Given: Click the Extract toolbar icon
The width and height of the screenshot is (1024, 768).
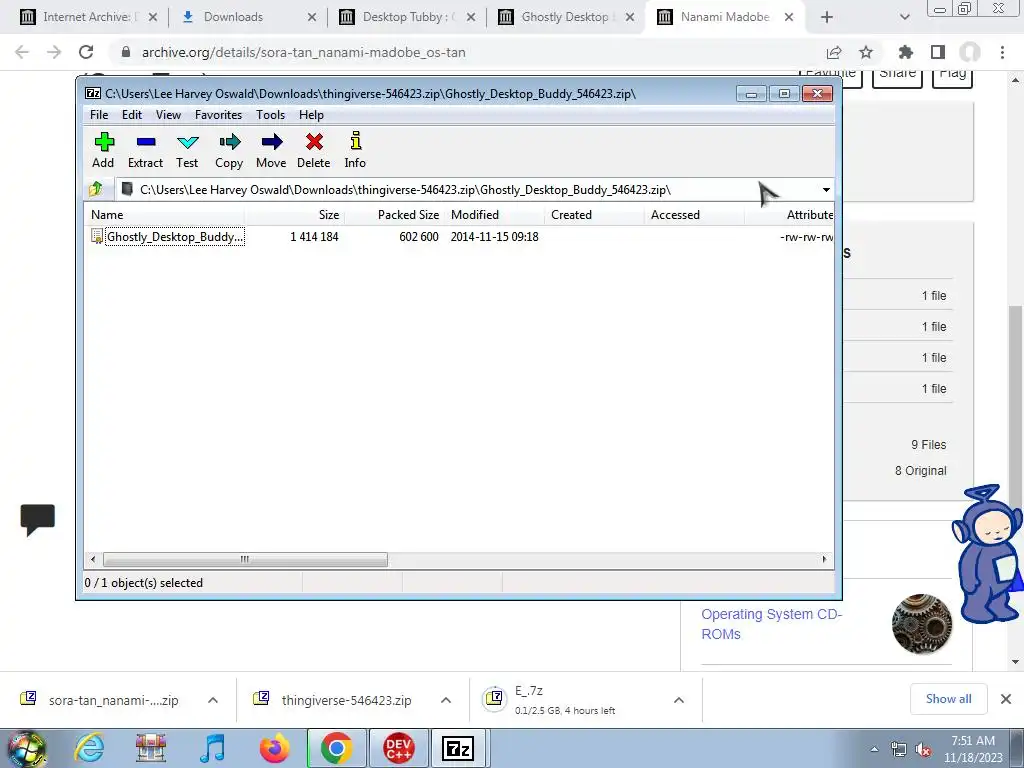Looking at the screenshot, I should click(x=145, y=150).
